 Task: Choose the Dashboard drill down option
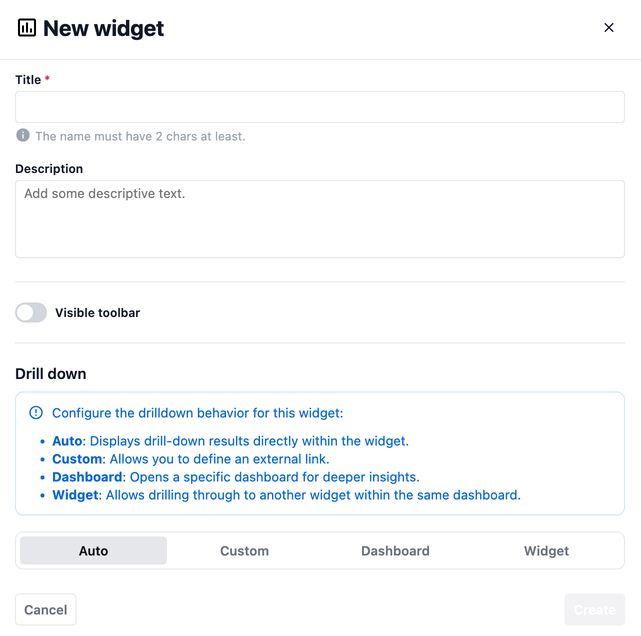tap(395, 551)
